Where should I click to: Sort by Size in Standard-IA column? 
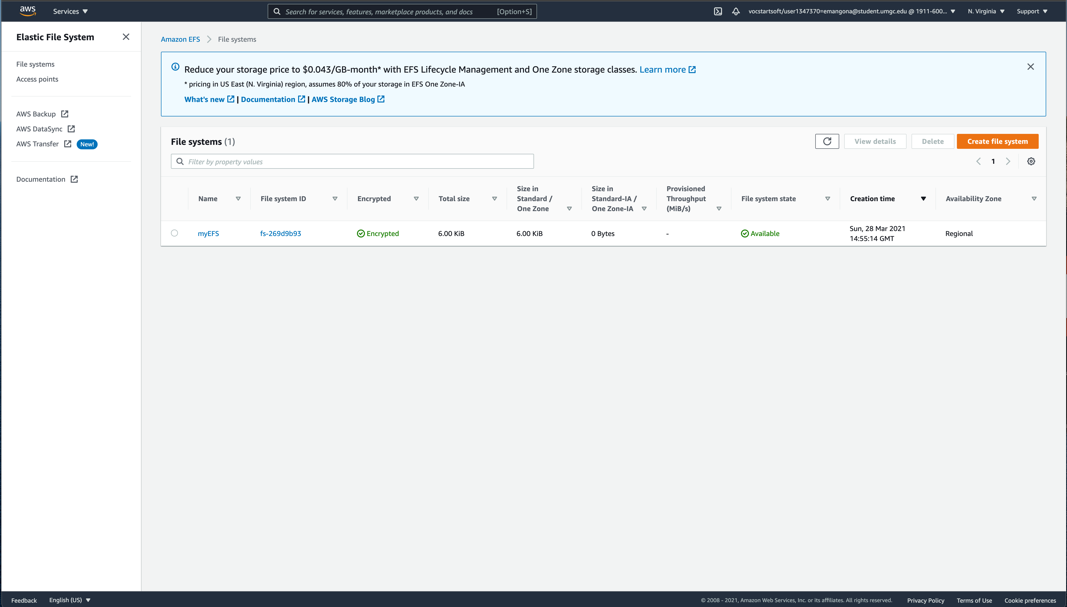(644, 209)
